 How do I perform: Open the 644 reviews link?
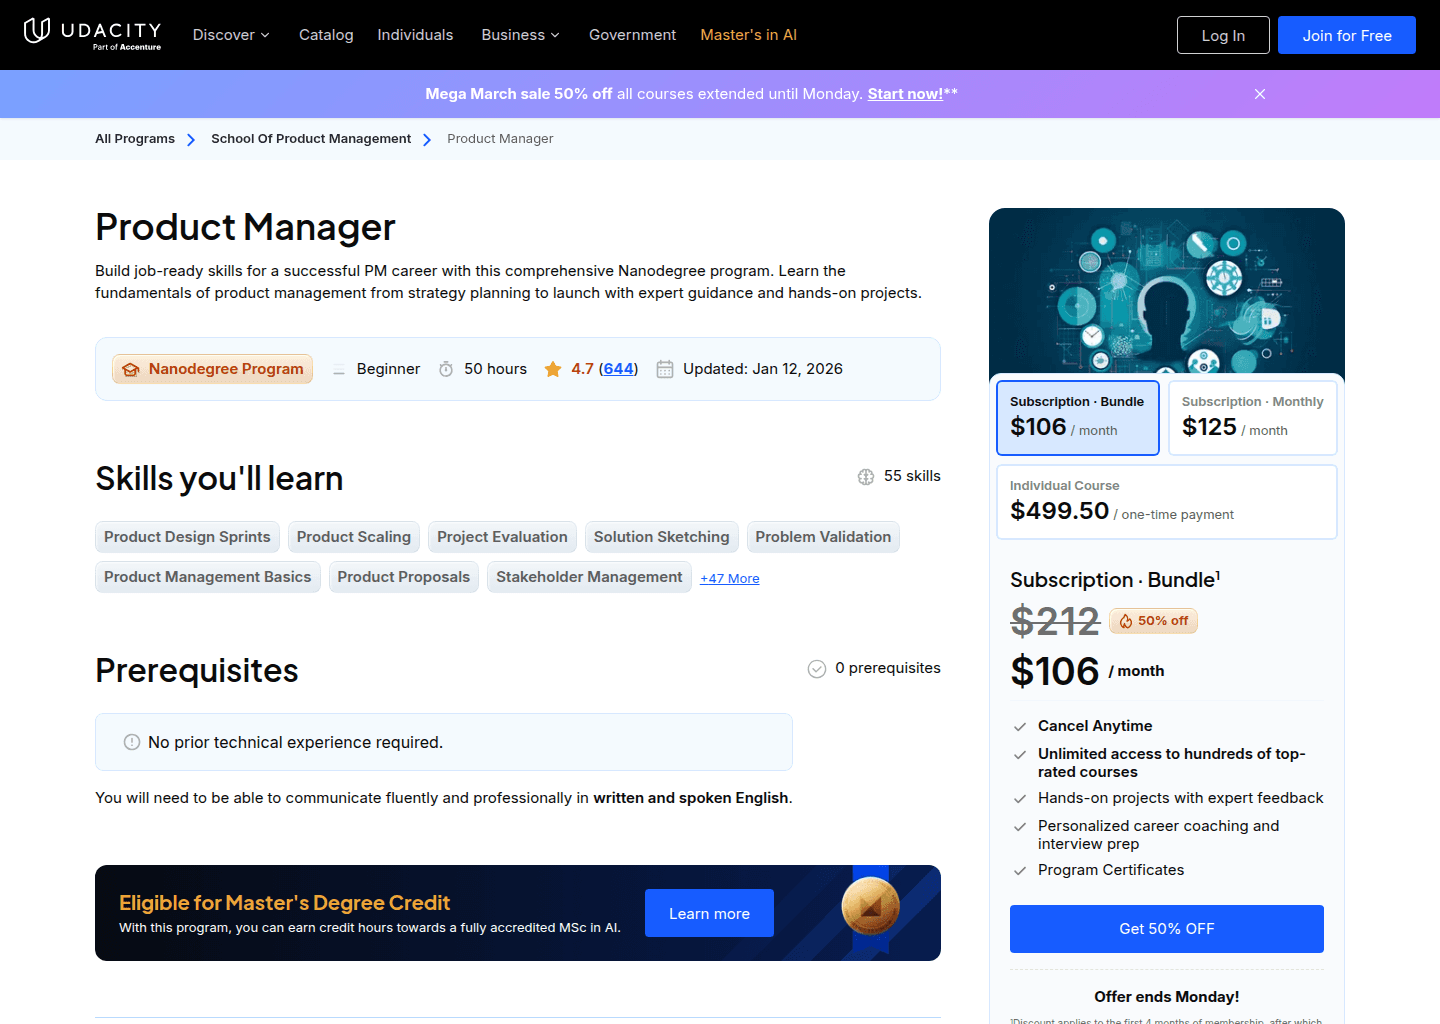tap(618, 368)
